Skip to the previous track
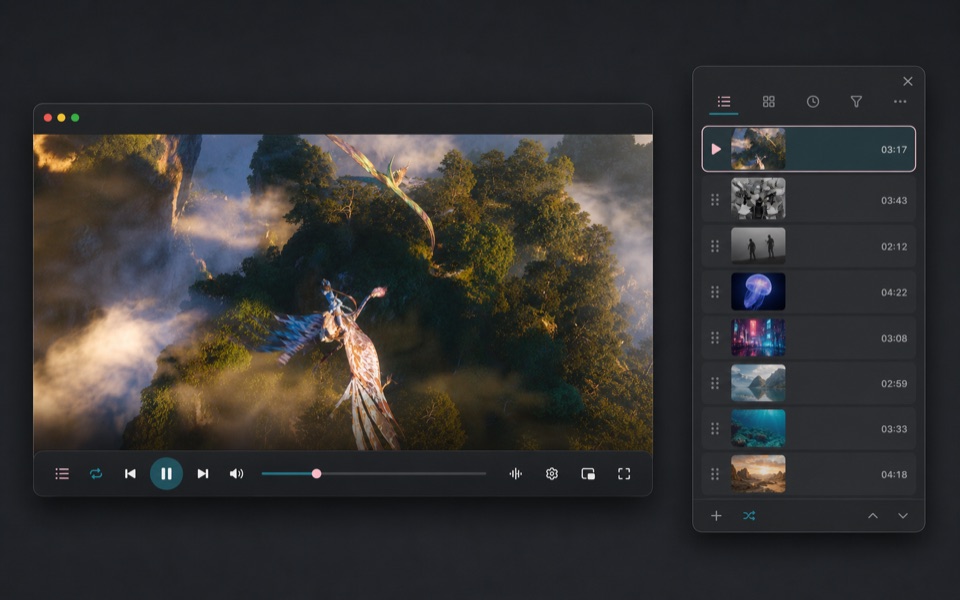Screen dimensions: 960x600 pos(130,473)
